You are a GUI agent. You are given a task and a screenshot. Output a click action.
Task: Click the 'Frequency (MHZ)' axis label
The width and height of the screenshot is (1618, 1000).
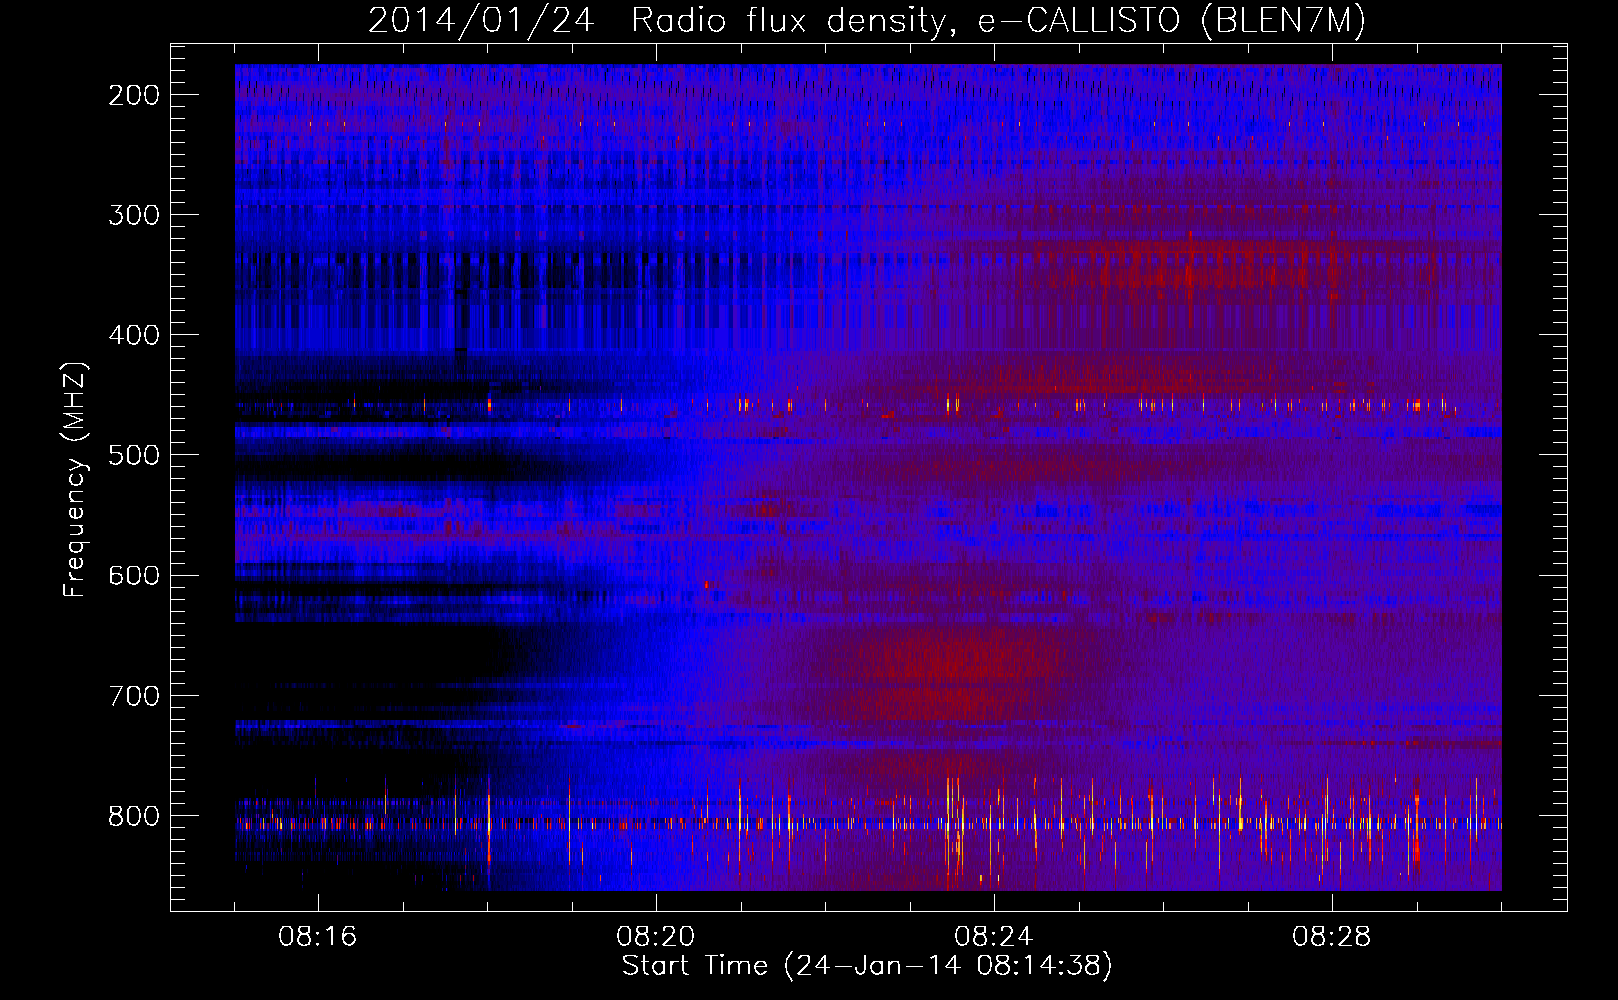[x=75, y=480]
